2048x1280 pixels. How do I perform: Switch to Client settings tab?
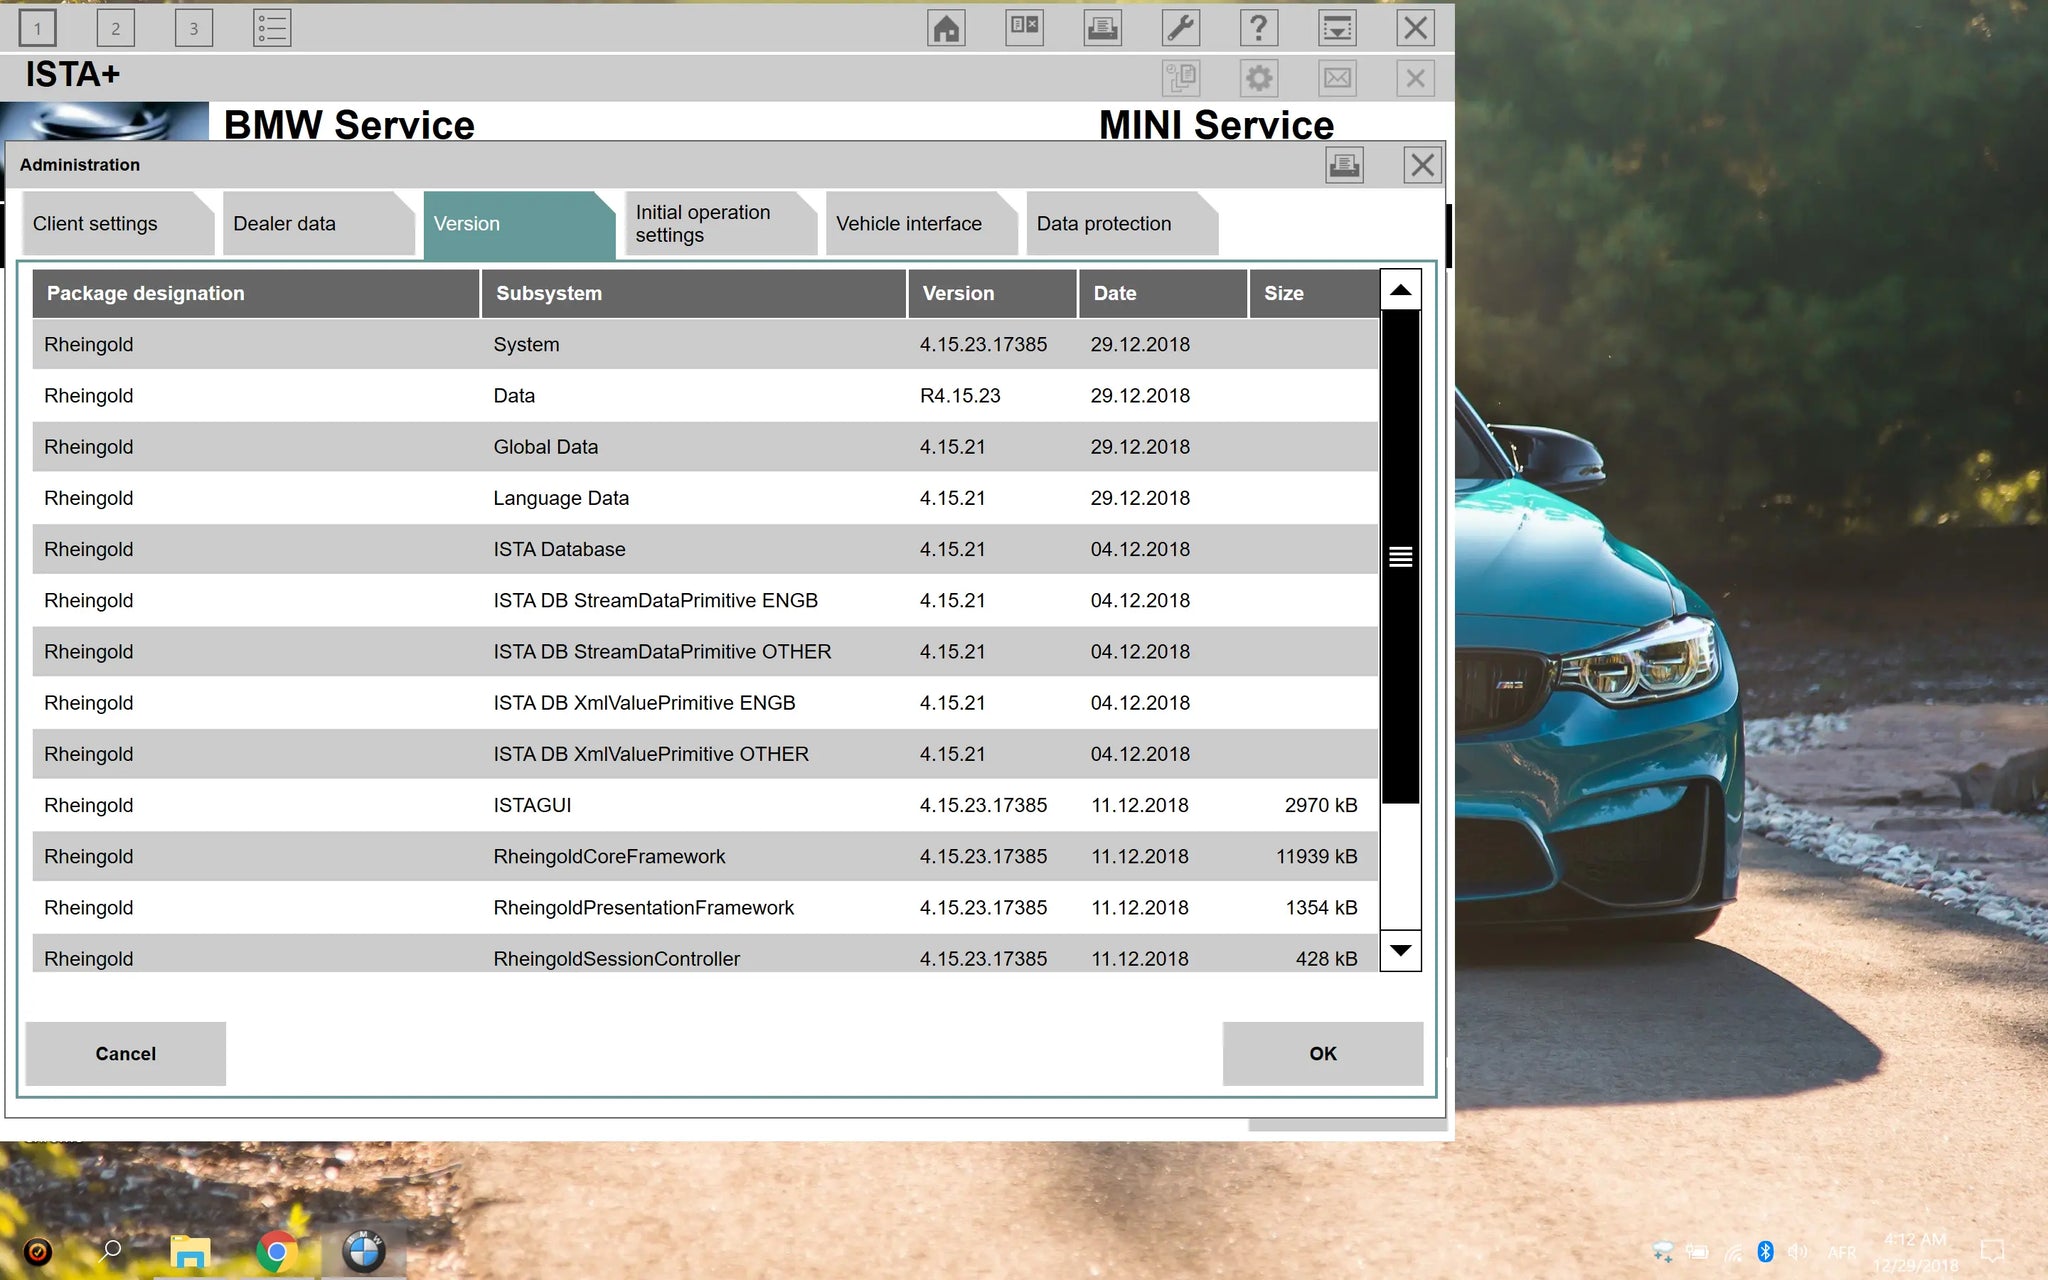click(x=118, y=224)
